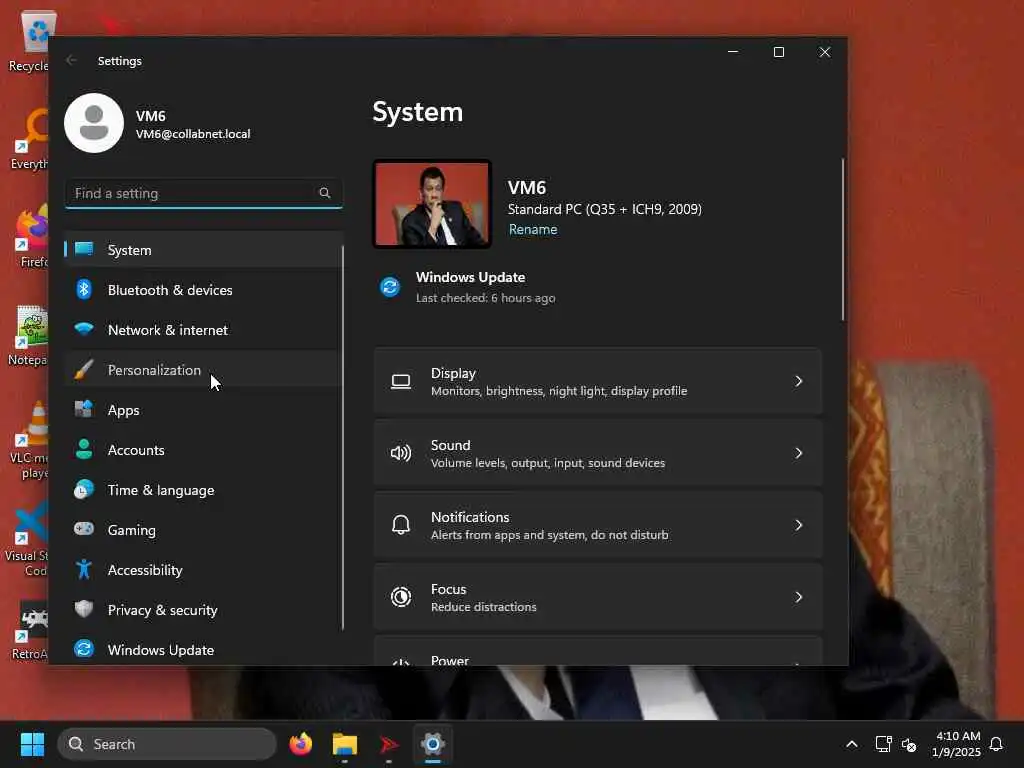Click the magnifier icon in Find a setting
This screenshot has height=768, width=1024.
point(325,193)
